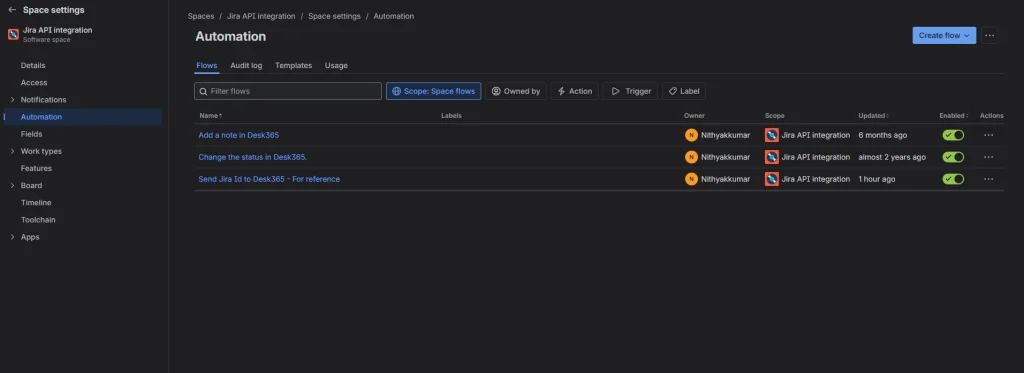Sort flows by the Updated column
This screenshot has width=1024, height=373.
(873, 116)
